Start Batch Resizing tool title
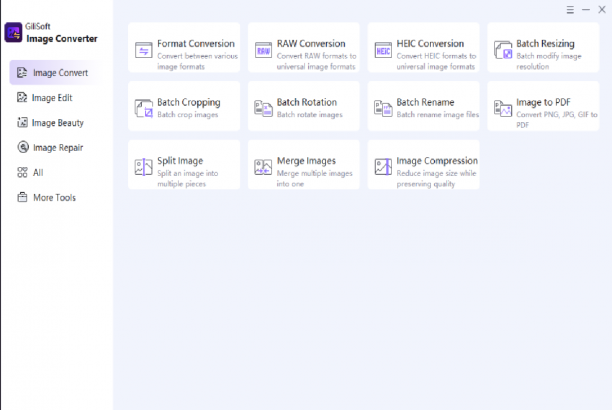The width and height of the screenshot is (612, 410). coord(545,44)
